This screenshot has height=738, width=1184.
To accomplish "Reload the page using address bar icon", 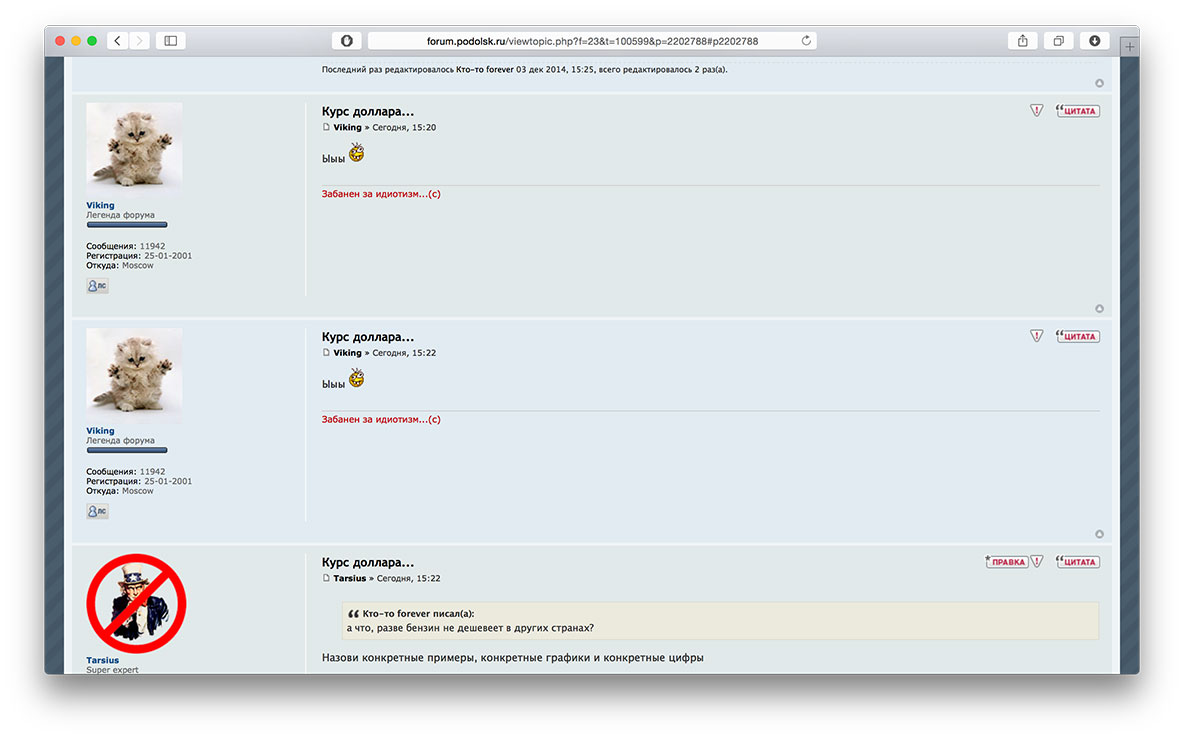I will pos(806,41).
